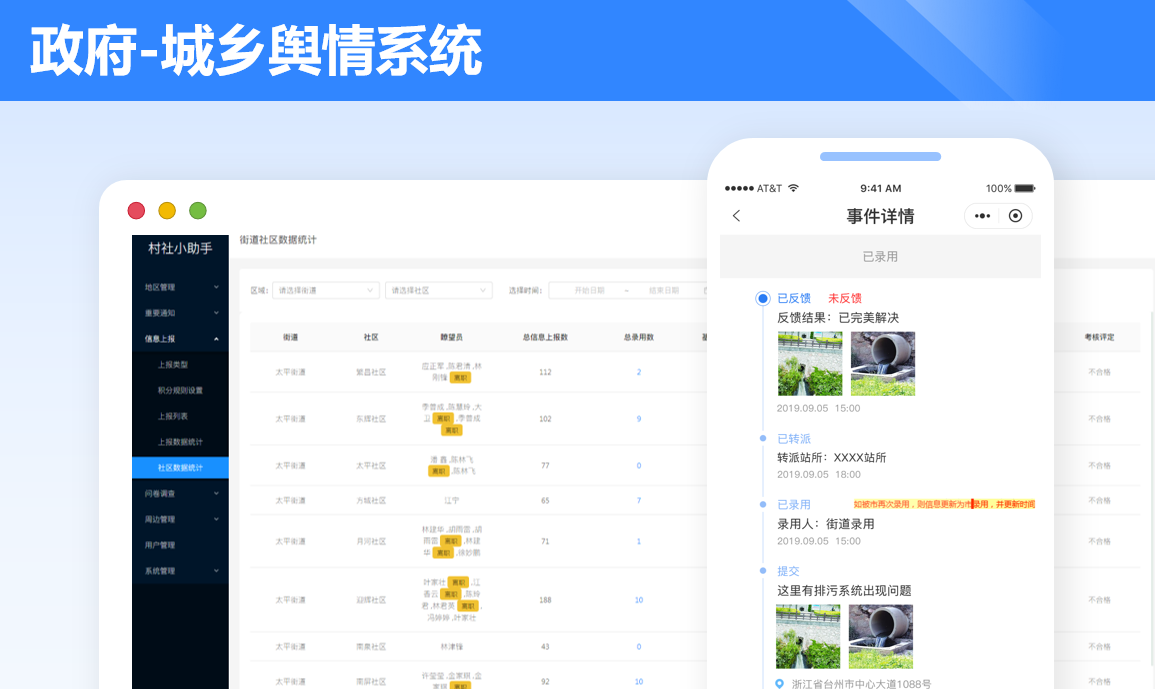Open 上报数据统计 submenu item
1155x689 pixels.
(x=180, y=442)
